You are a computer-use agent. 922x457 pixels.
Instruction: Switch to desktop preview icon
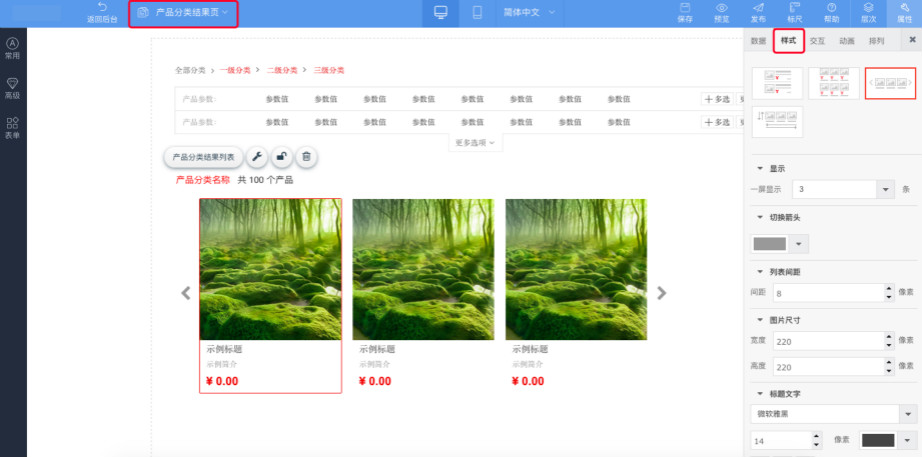point(440,13)
